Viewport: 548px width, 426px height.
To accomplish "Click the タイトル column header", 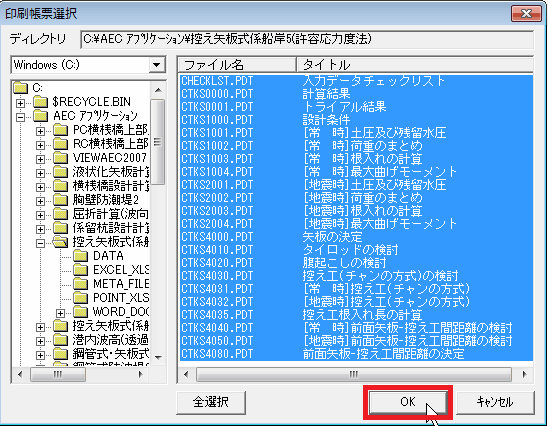I will (x=415, y=65).
